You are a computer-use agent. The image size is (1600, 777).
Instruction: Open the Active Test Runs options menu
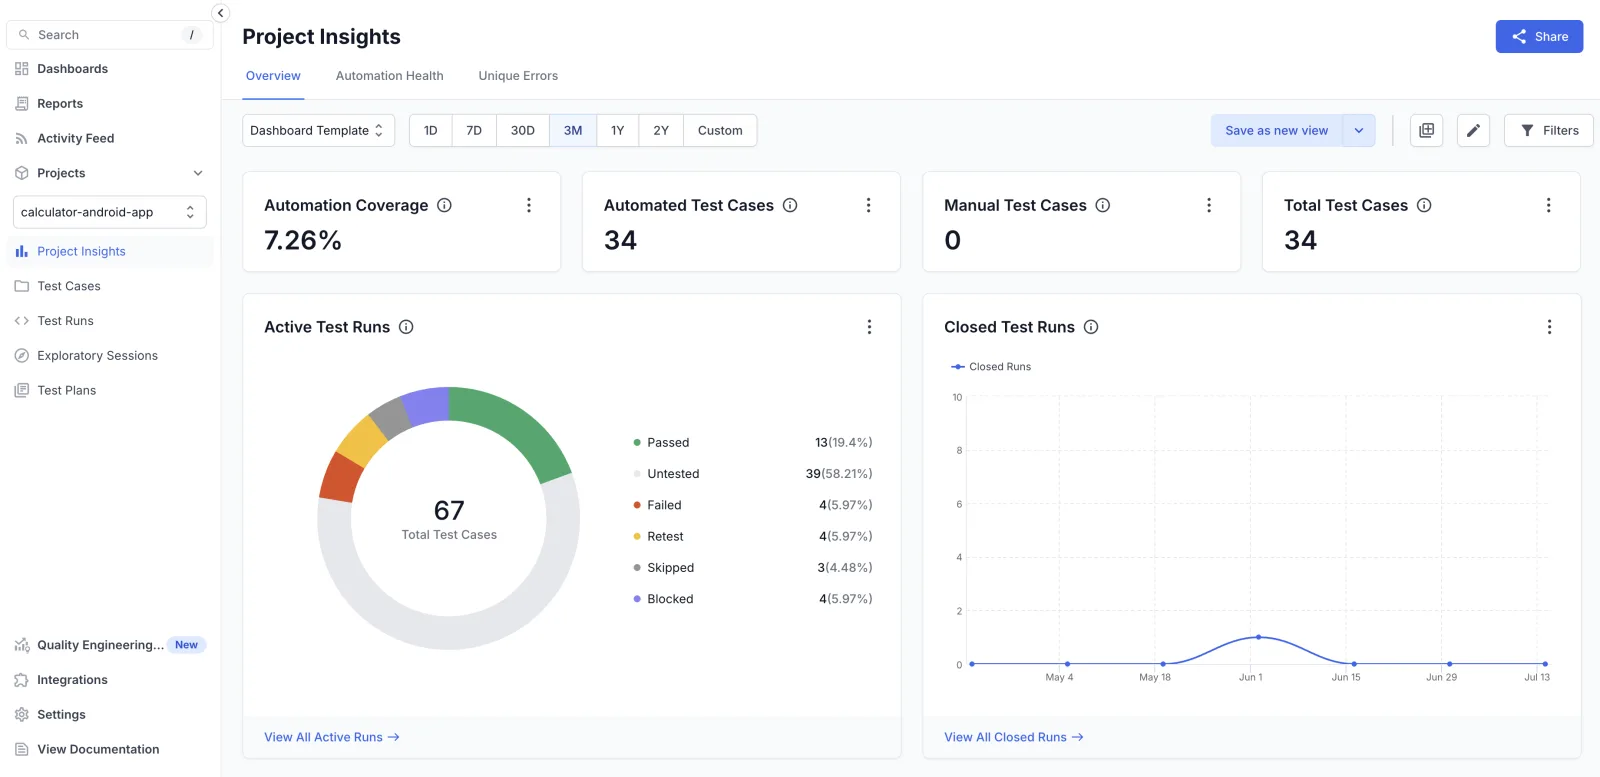[869, 327]
